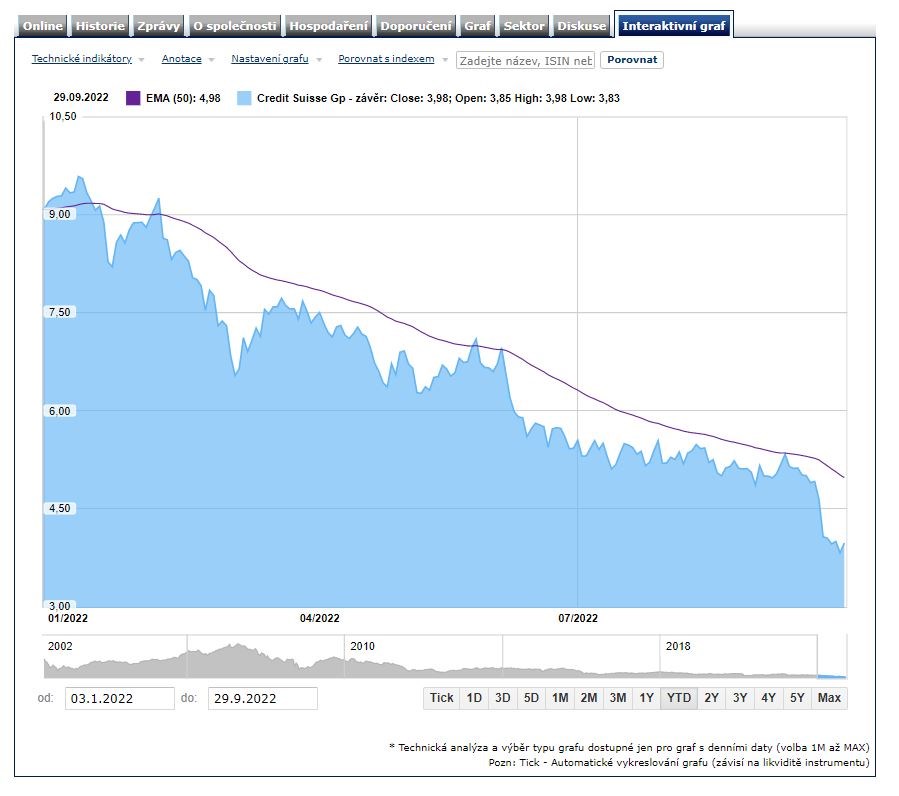Open Nastavení grafu dropdown
Viewport: 899px width, 796px height.
(270, 59)
